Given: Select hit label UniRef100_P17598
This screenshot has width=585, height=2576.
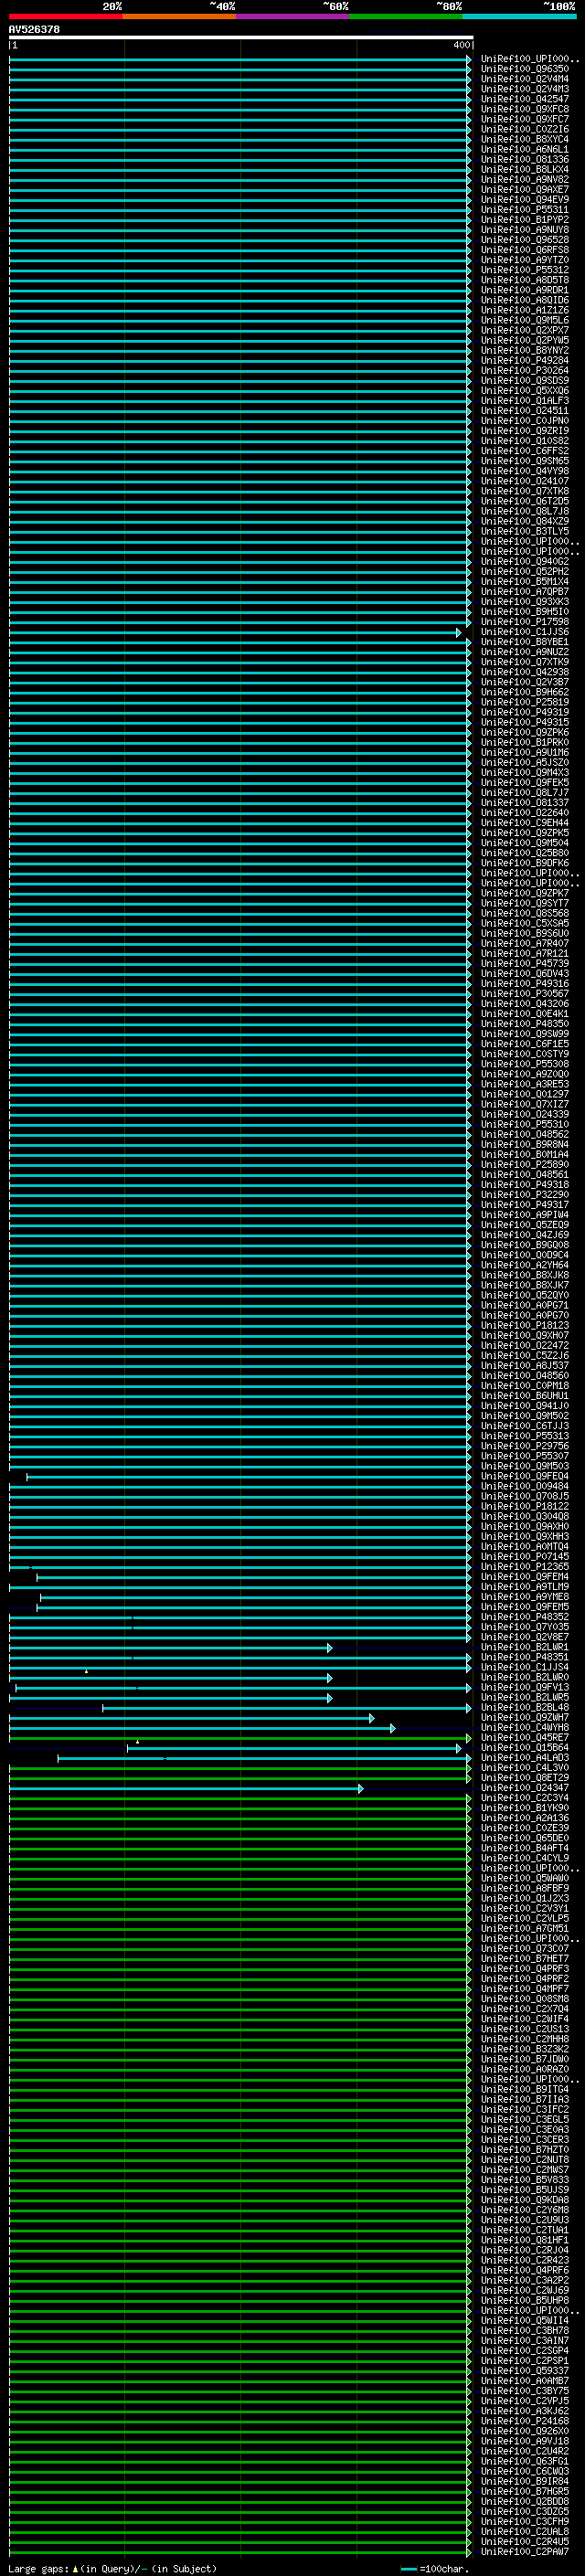Looking at the screenshot, I should [525, 622].
